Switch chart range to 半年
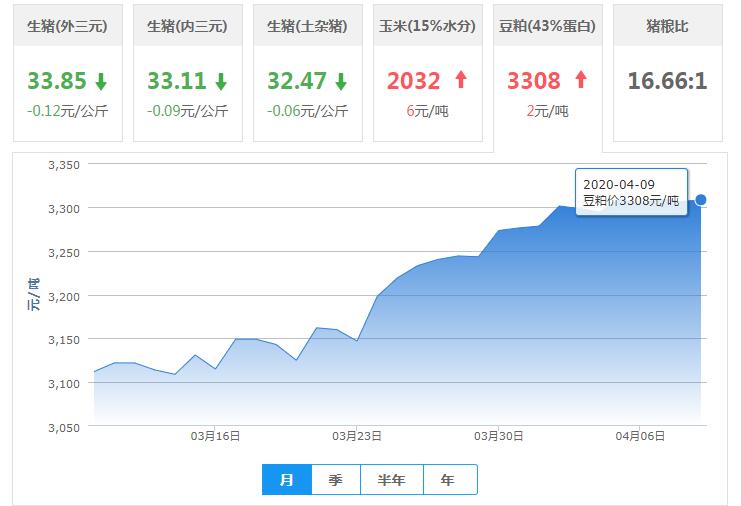The width and height of the screenshot is (741, 506). click(392, 480)
